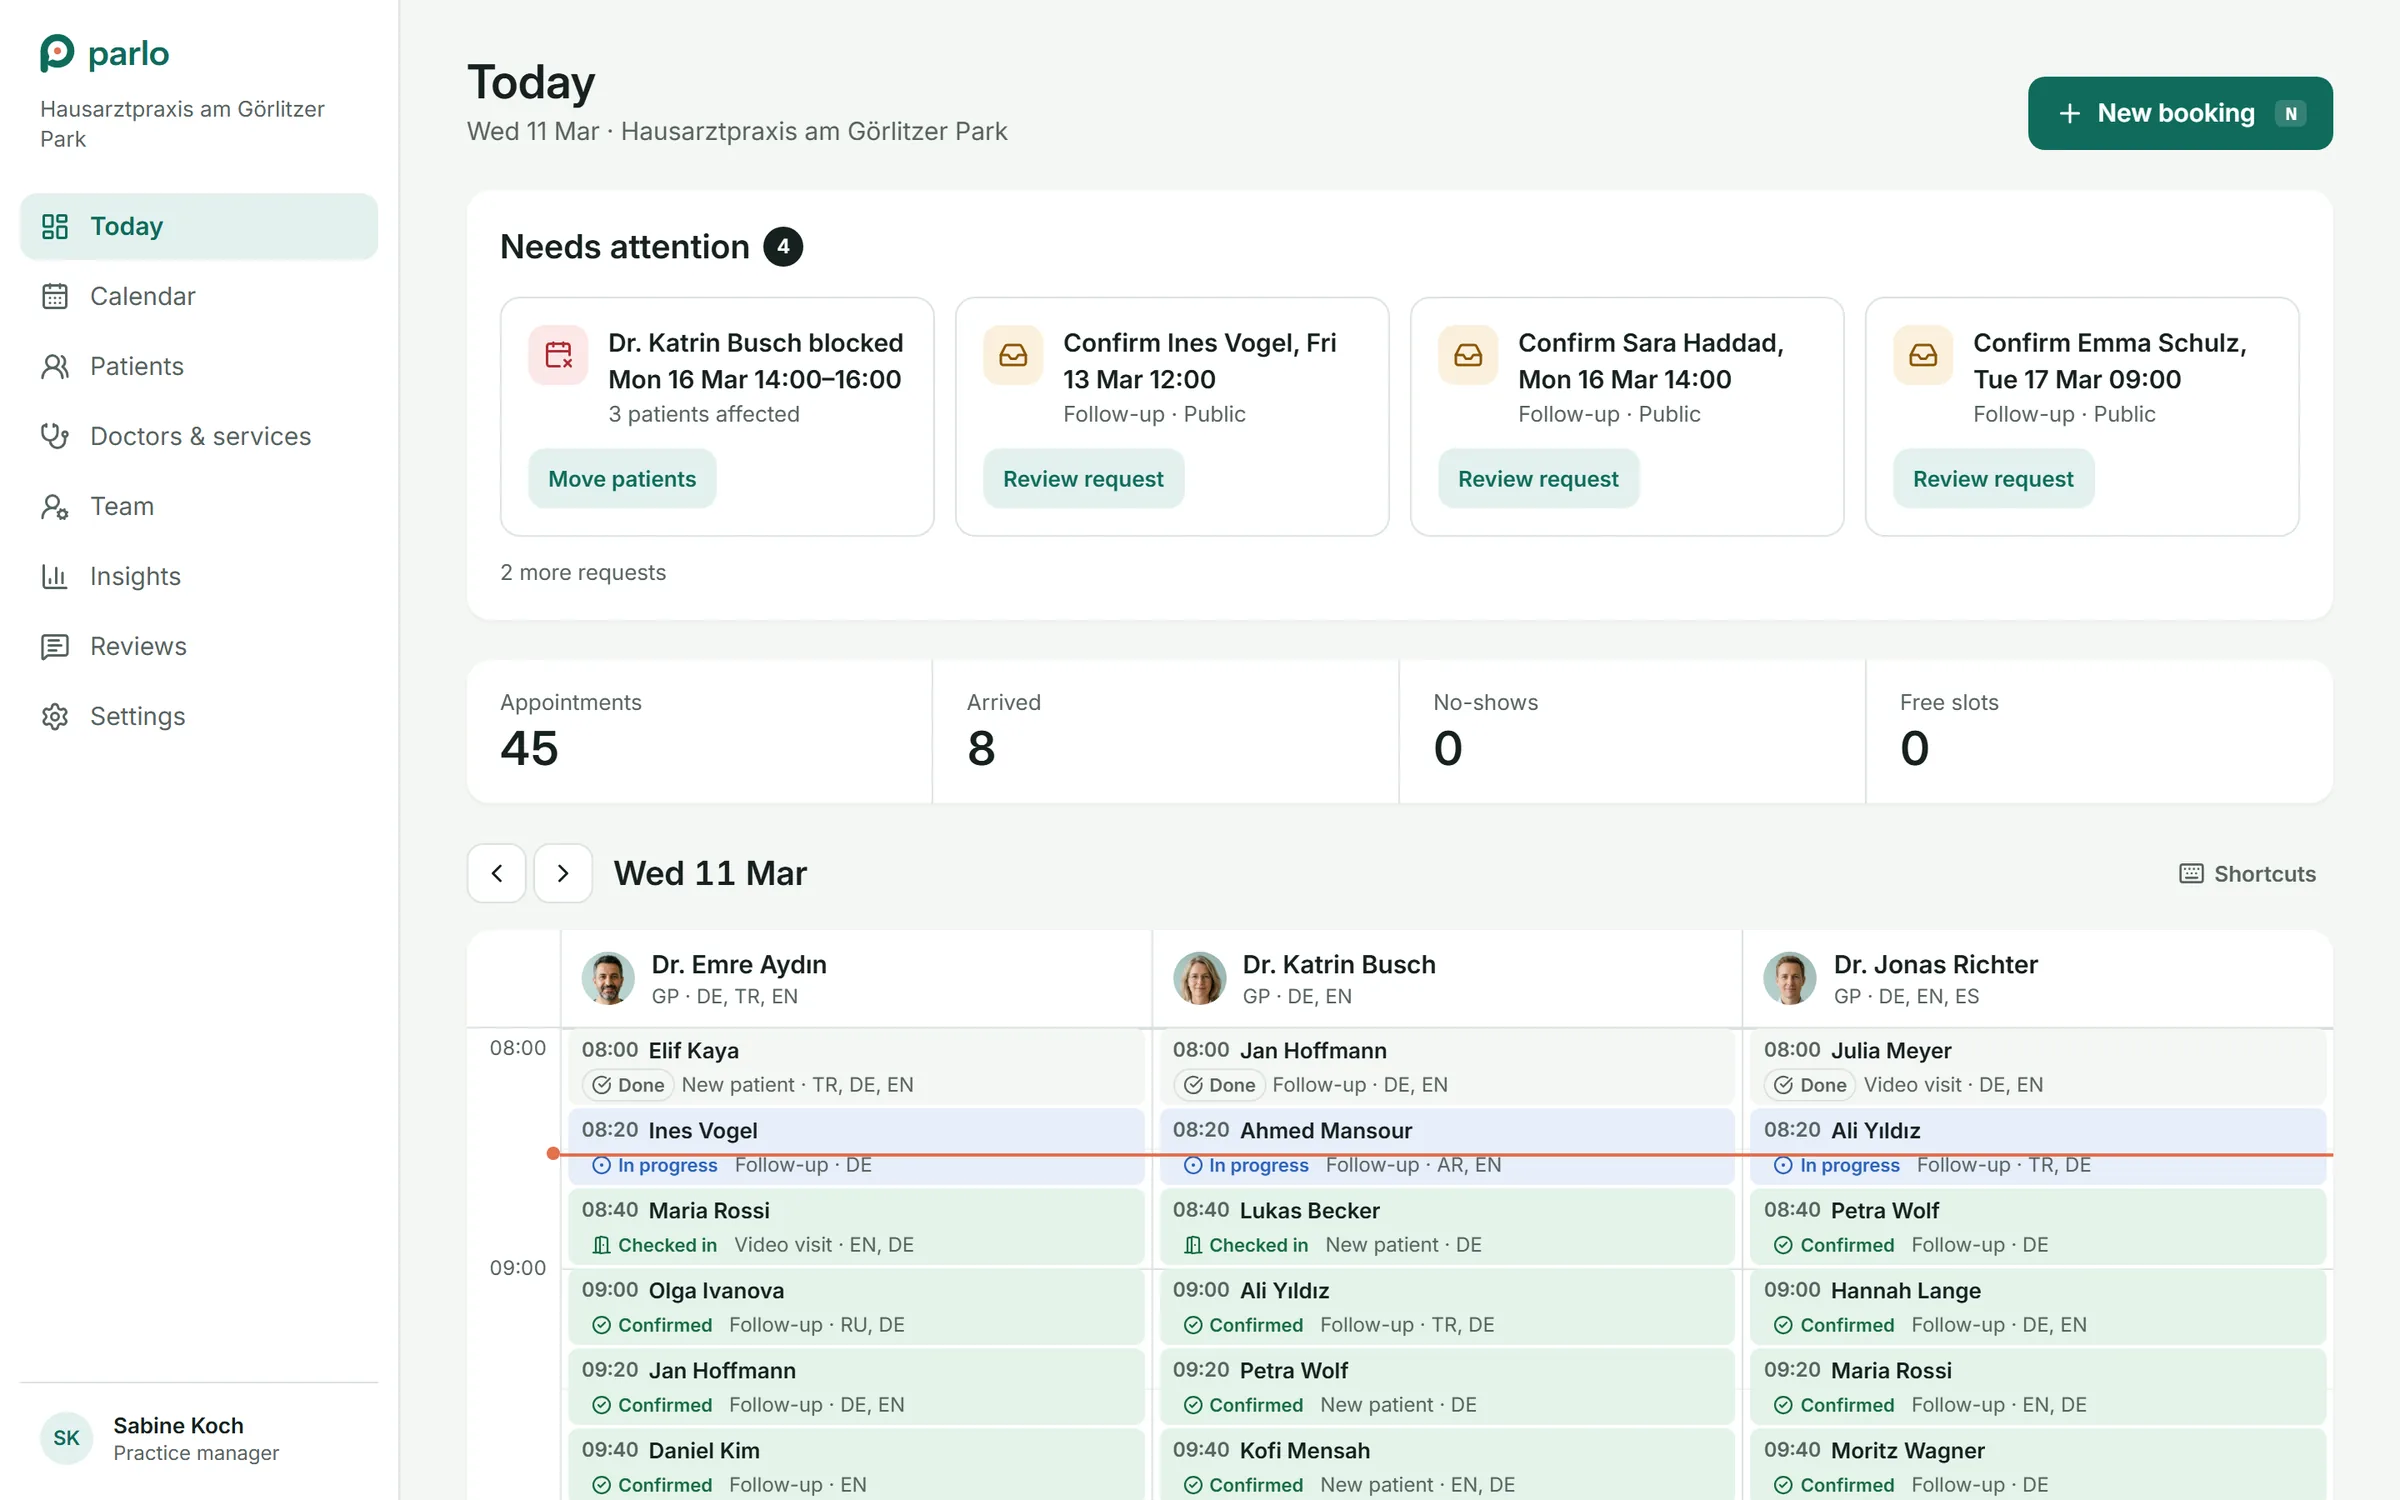2400x1500 pixels.
Task: Go to next day with right chevron
Action: 563,873
